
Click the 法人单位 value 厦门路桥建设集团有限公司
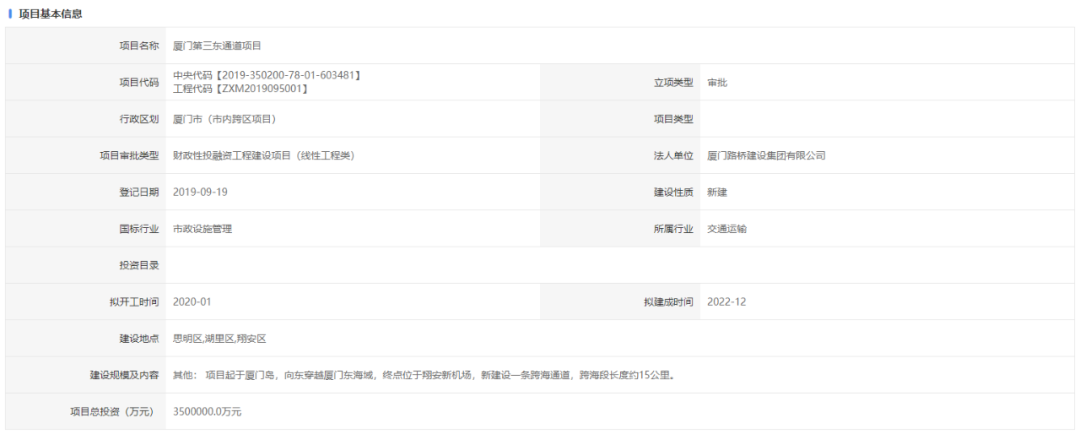point(765,155)
